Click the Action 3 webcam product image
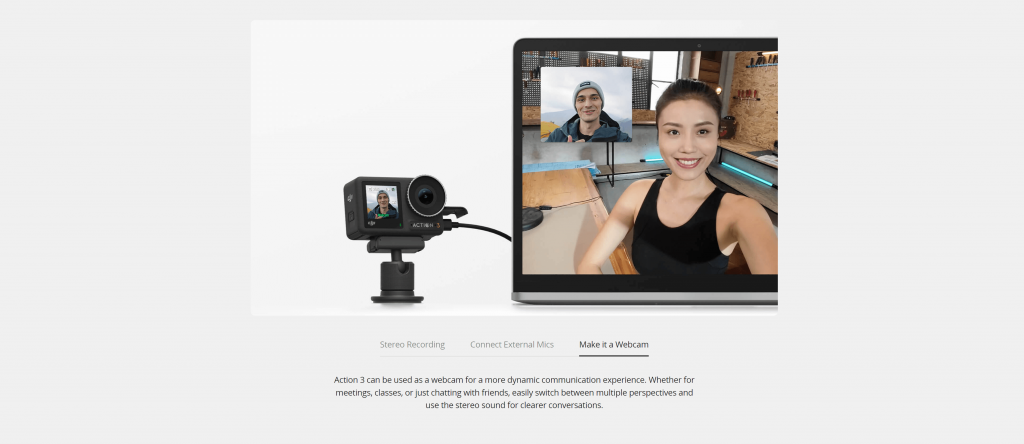1024x444 pixels. (x=514, y=168)
